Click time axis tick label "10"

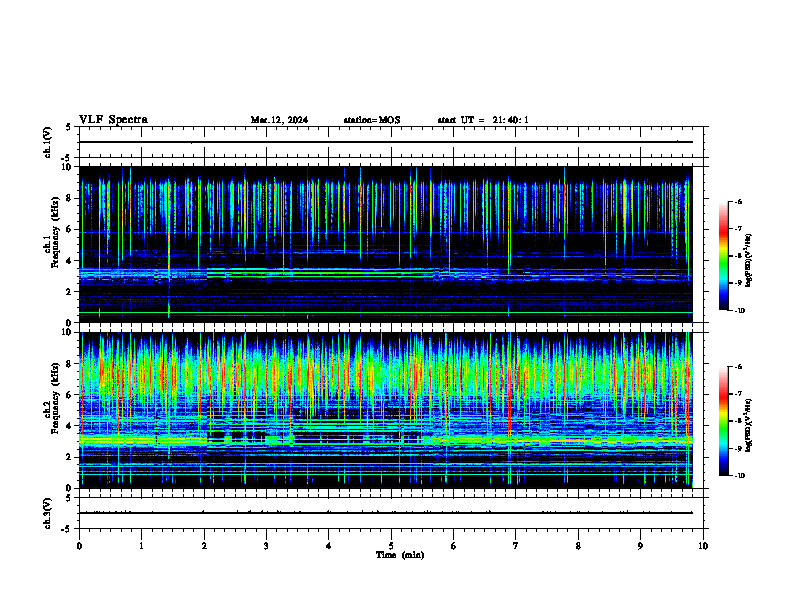click(x=703, y=546)
